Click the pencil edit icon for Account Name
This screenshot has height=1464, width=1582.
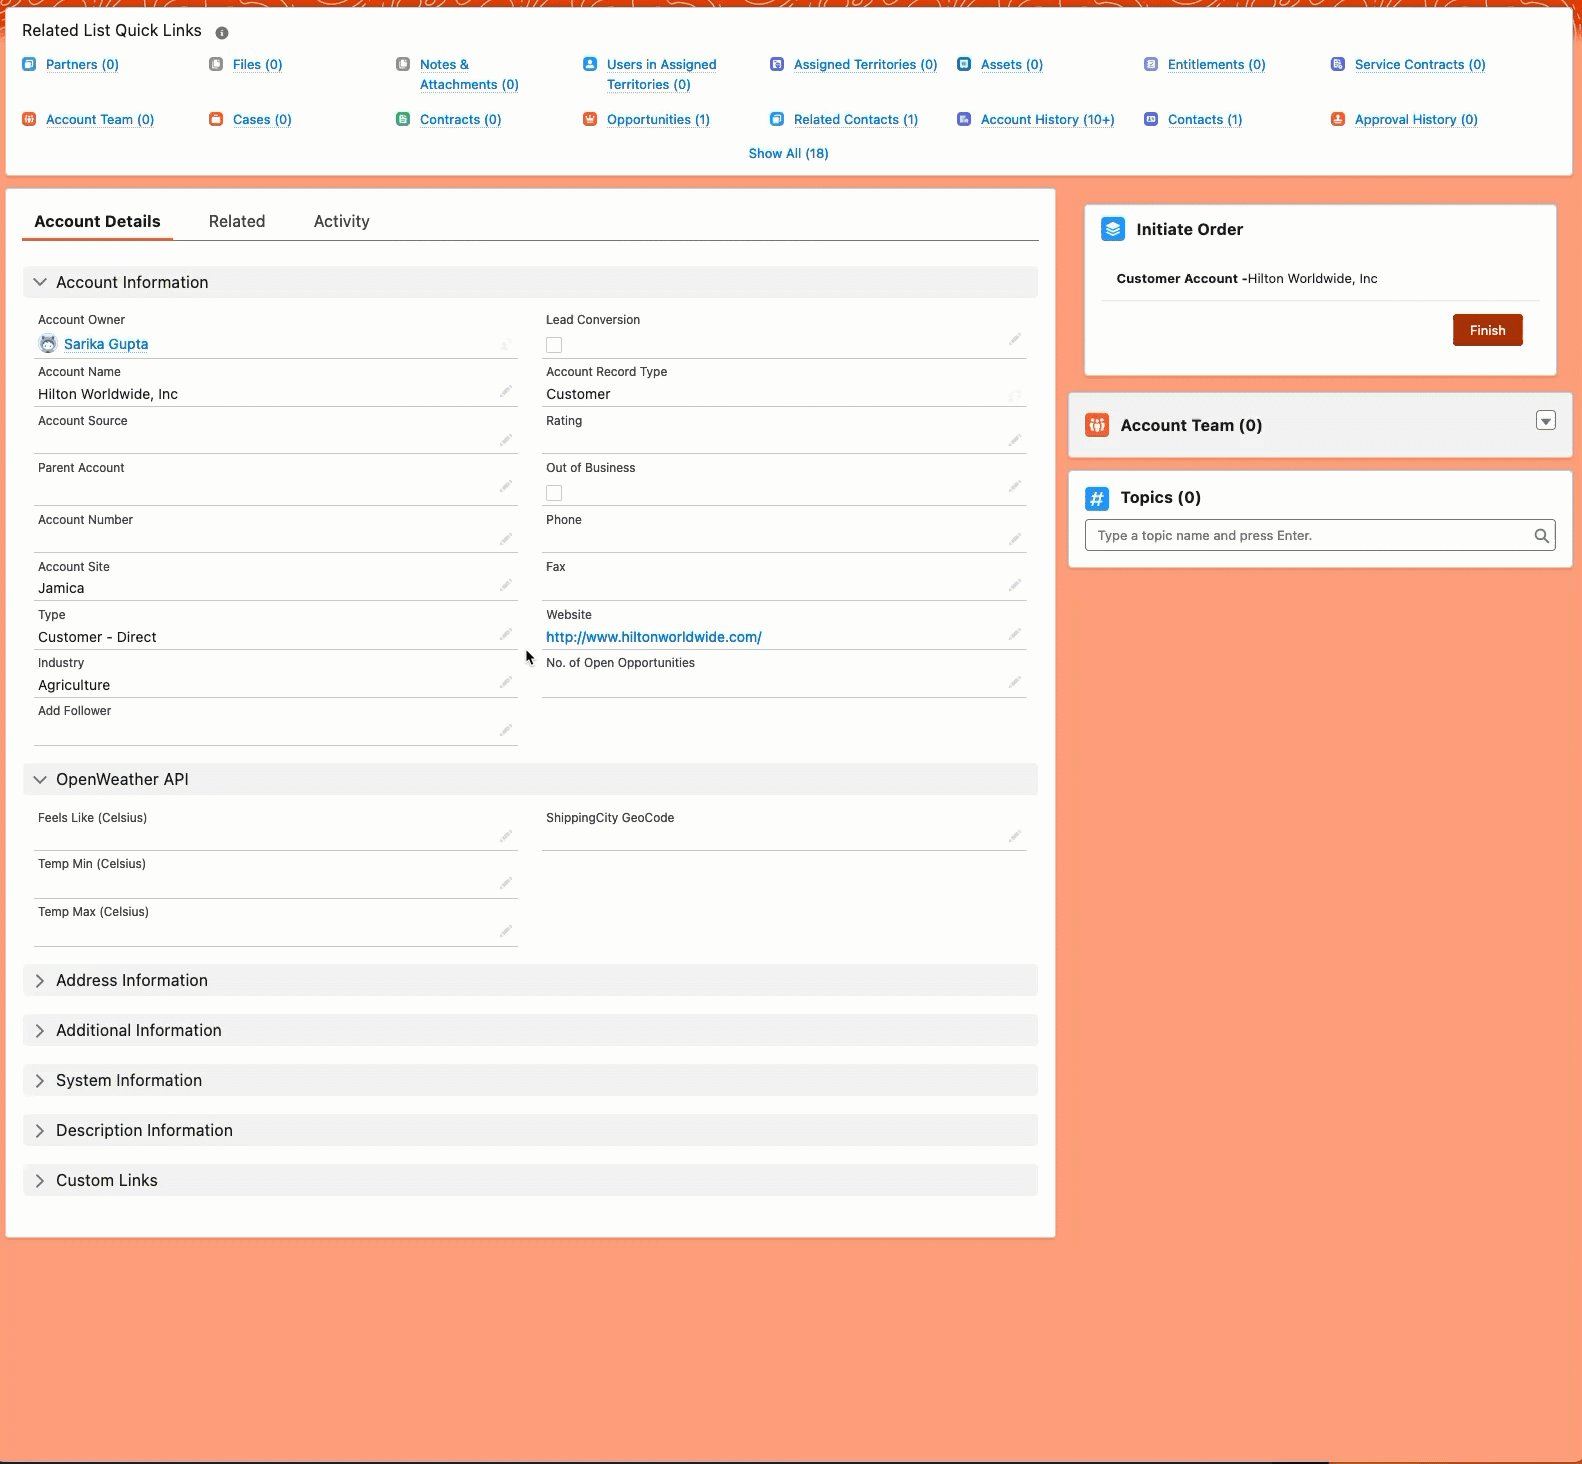pyautogui.click(x=506, y=391)
